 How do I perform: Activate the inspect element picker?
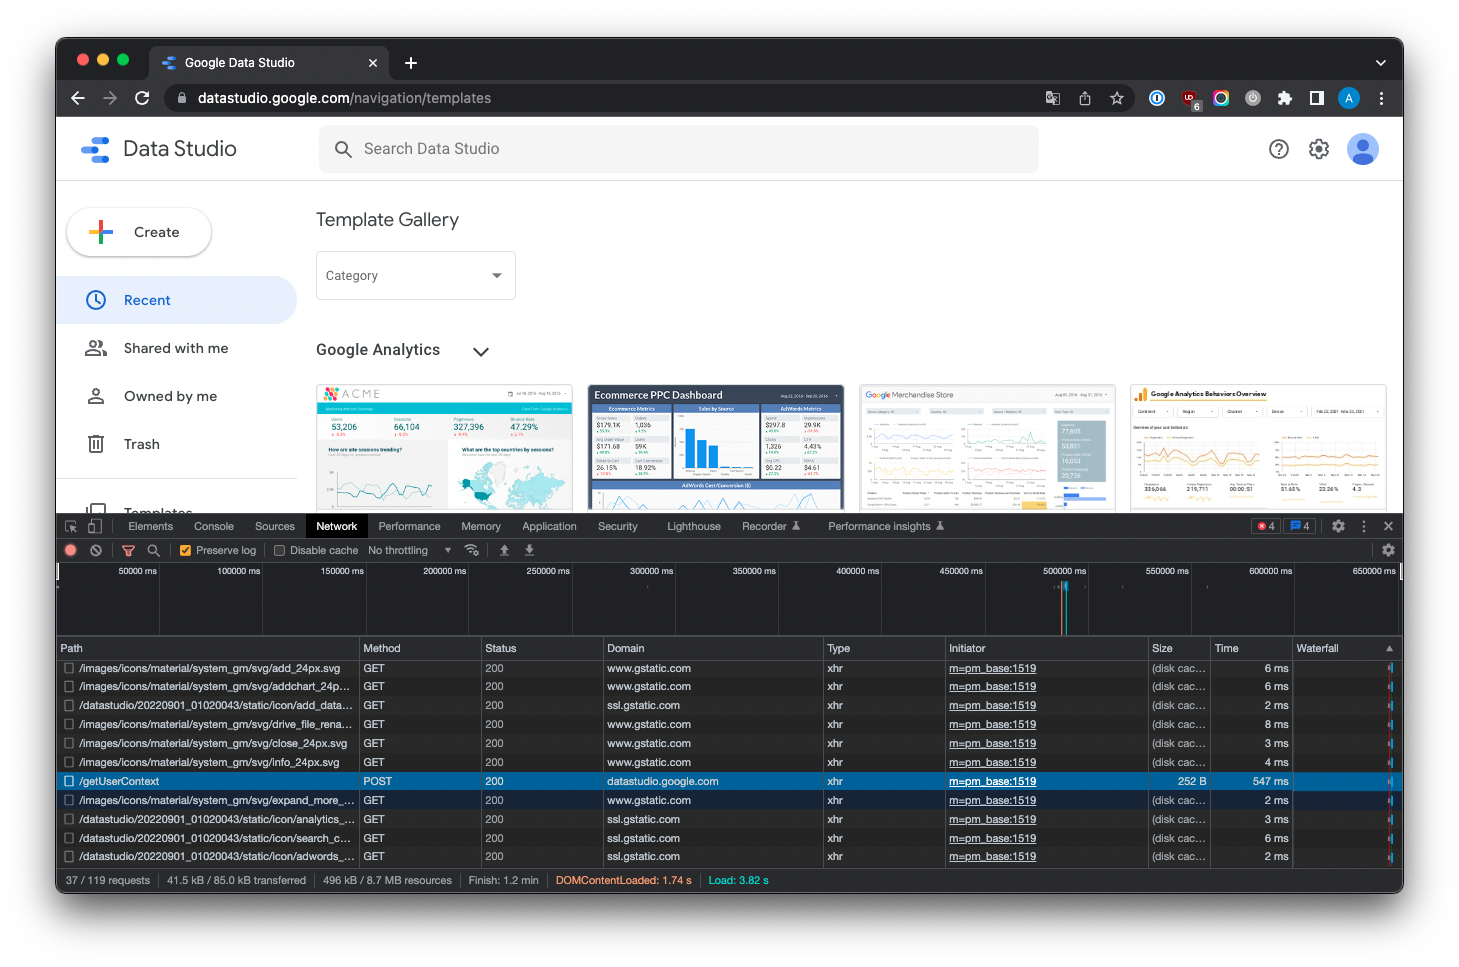71,526
